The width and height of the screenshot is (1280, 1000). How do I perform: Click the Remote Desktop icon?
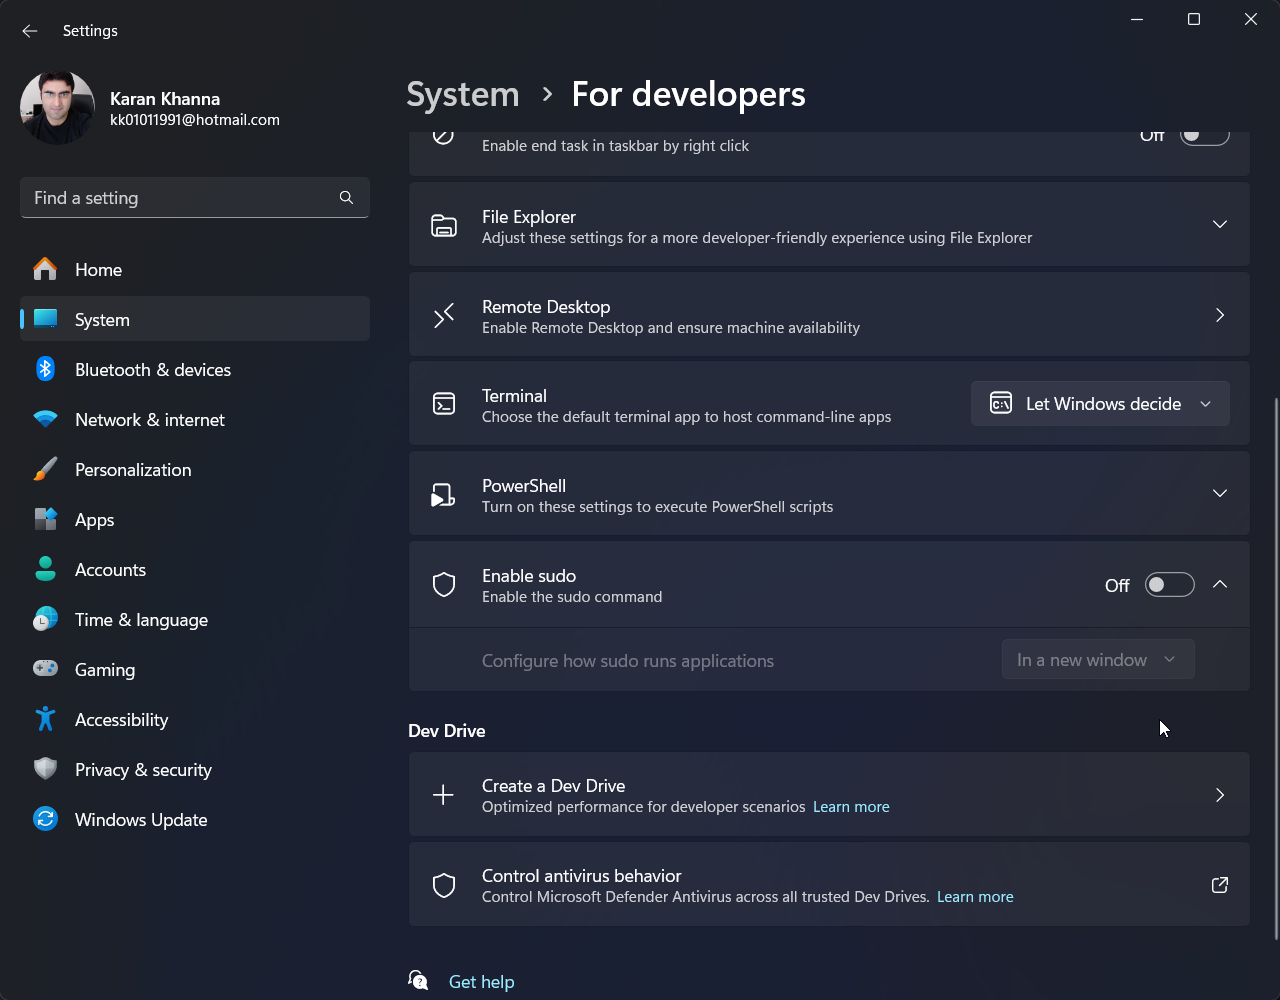(x=444, y=316)
